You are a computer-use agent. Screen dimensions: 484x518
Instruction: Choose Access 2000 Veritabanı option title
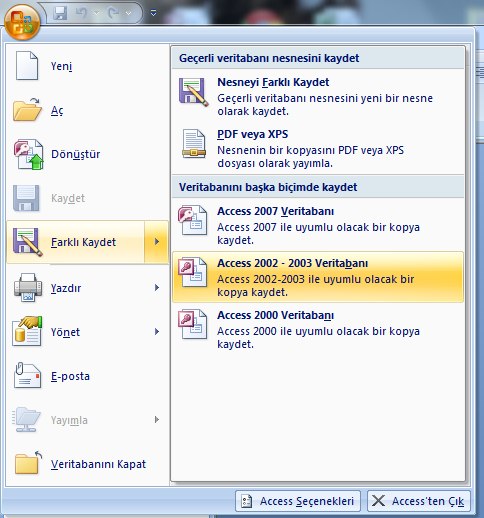coord(275,315)
